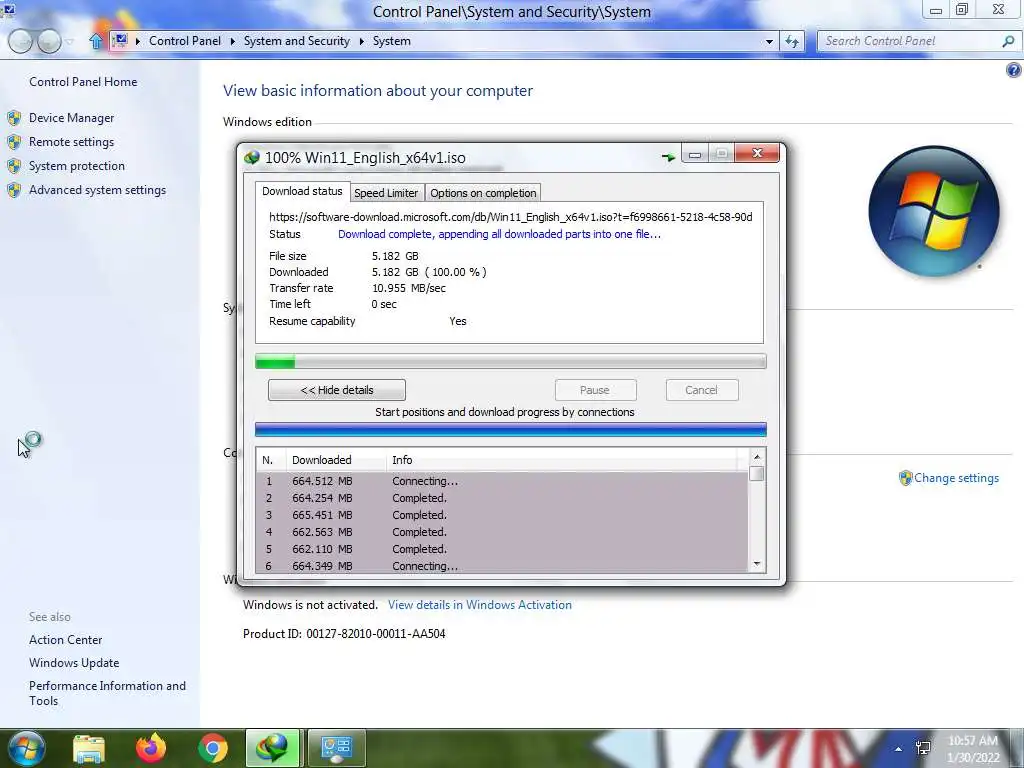1024x768 pixels.
Task: Select connection row 4 with 662.563 MB
Action: click(502, 532)
